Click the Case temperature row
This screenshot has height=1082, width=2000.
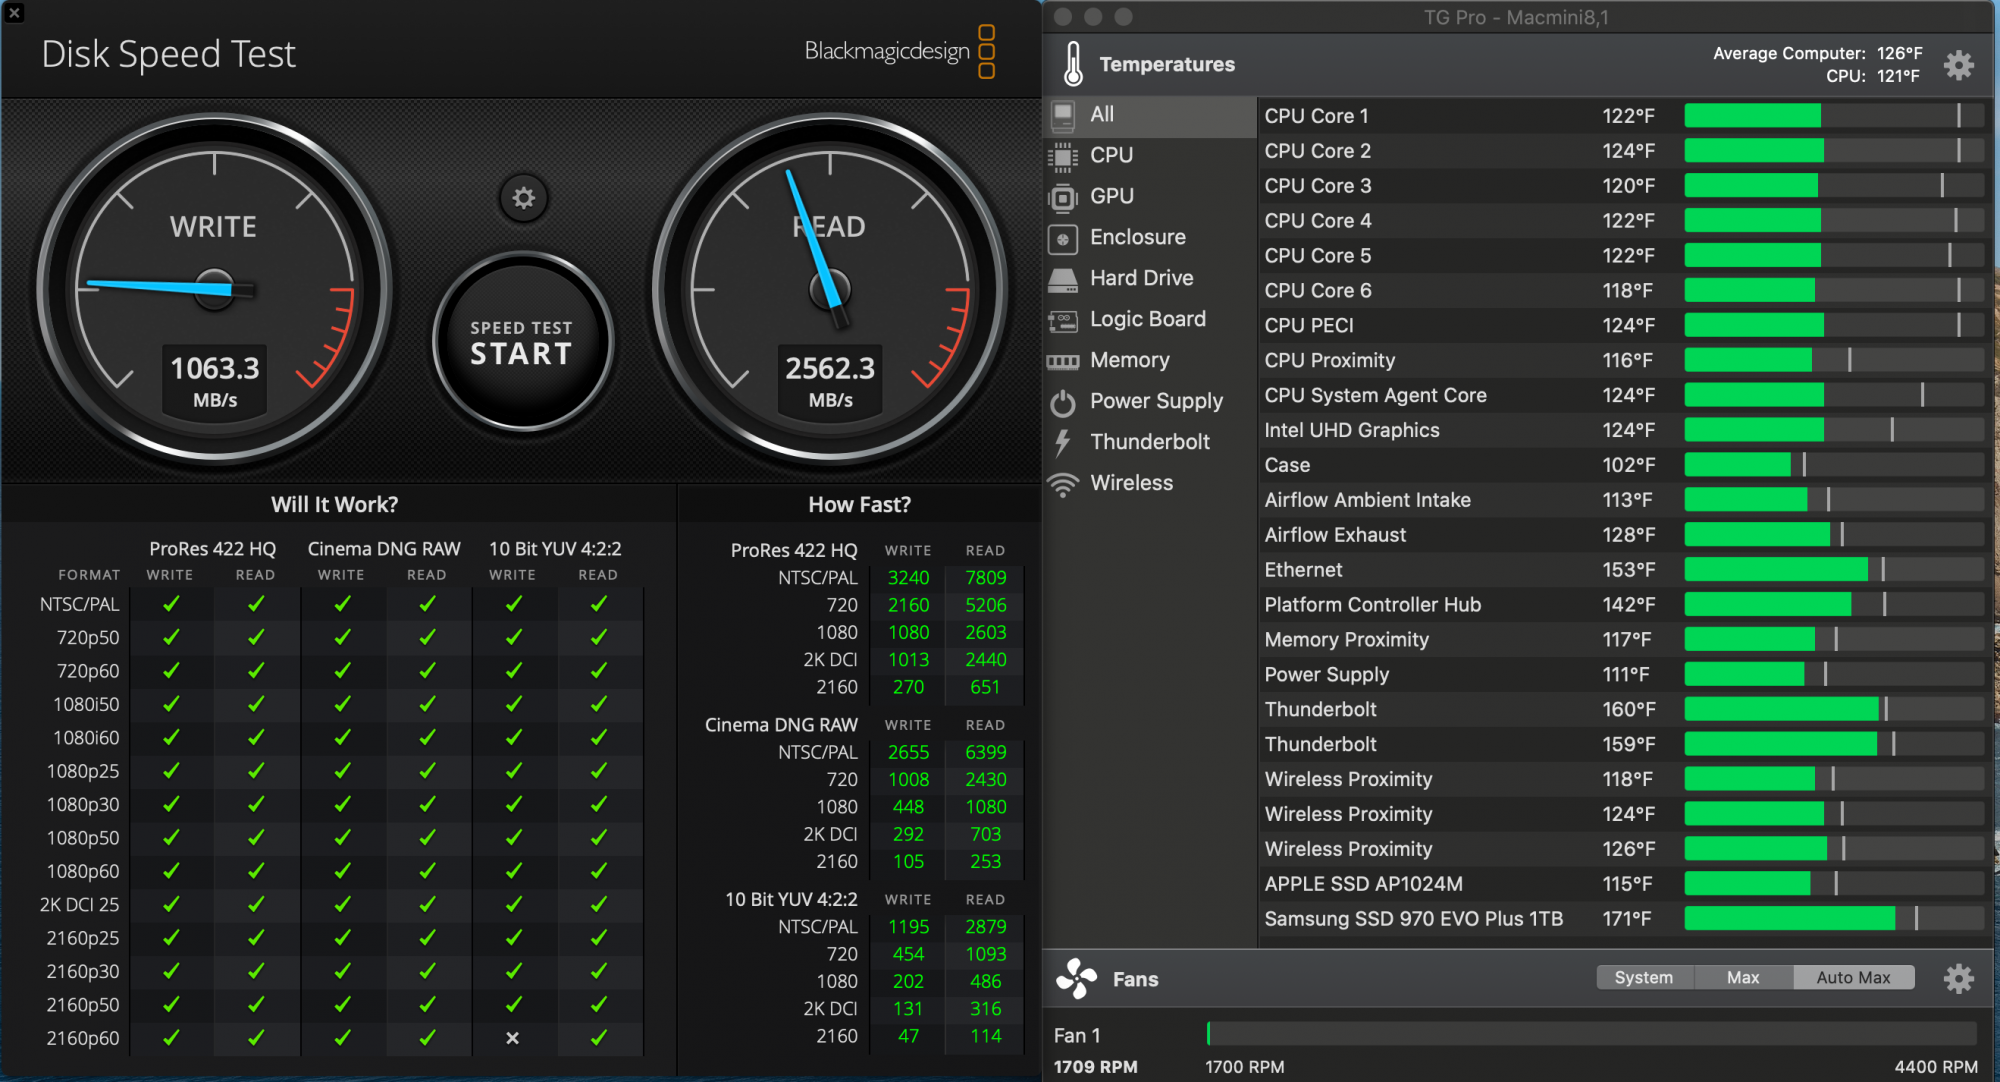pos(1623,465)
